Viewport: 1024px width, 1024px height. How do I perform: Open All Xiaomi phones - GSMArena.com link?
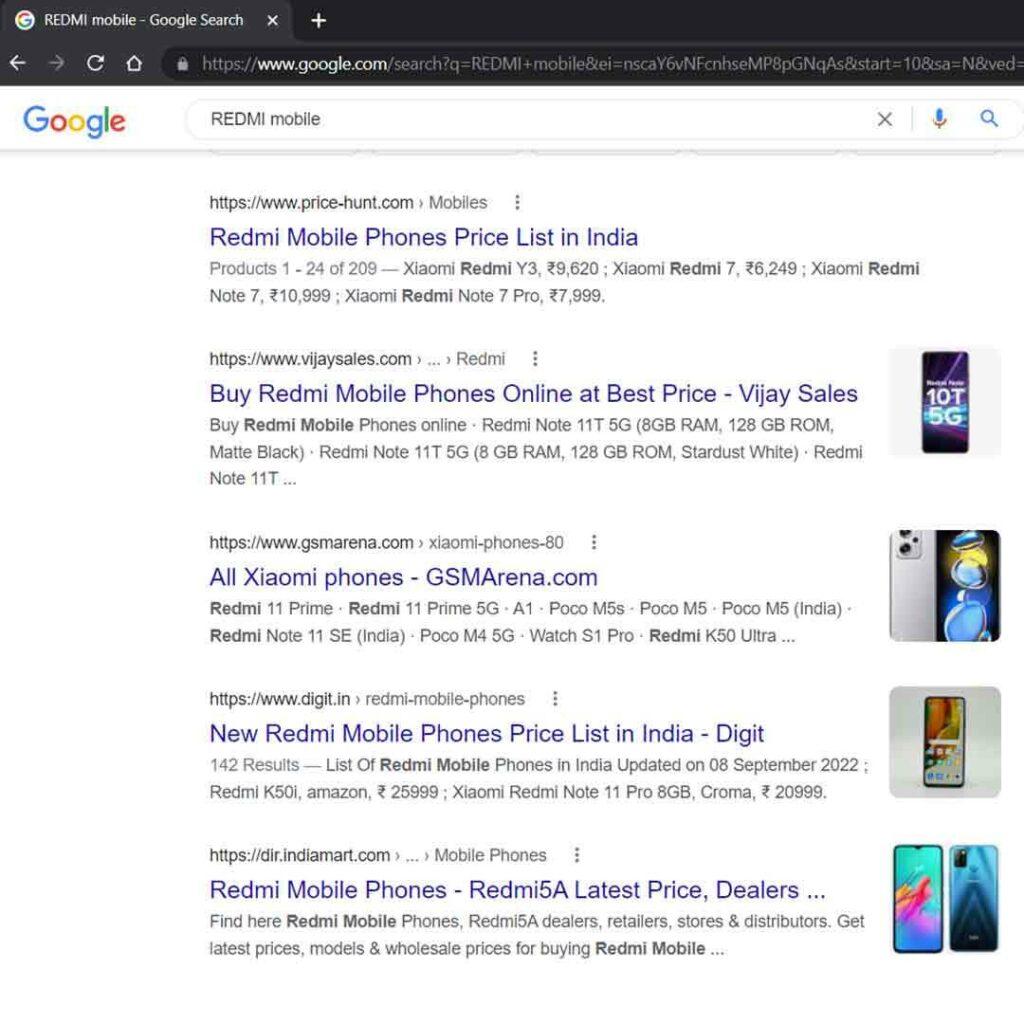[404, 577]
